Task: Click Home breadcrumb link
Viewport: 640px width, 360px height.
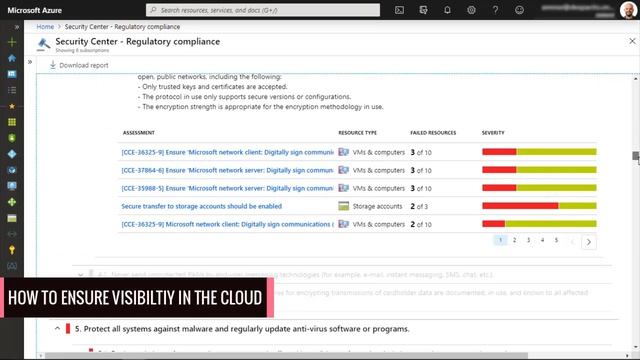Action: (45, 27)
